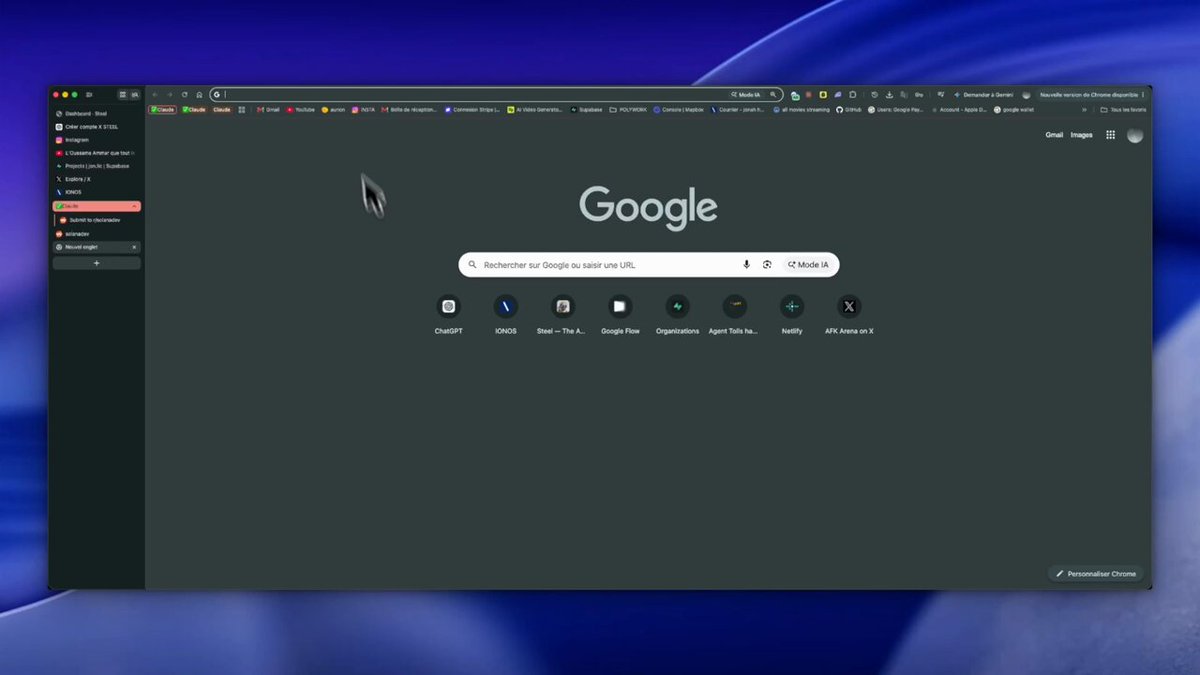Close the Nouvel onglet tab

pyautogui.click(x=135, y=247)
